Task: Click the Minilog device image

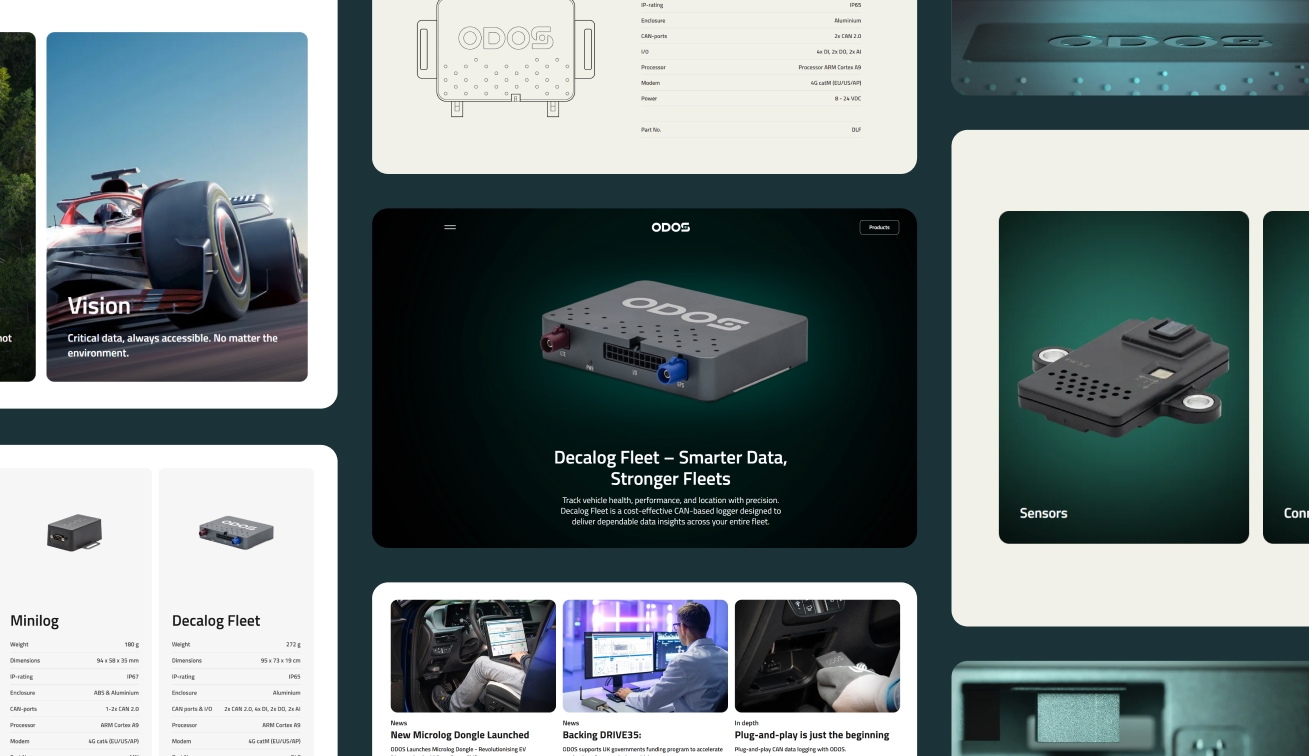Action: click(74, 532)
